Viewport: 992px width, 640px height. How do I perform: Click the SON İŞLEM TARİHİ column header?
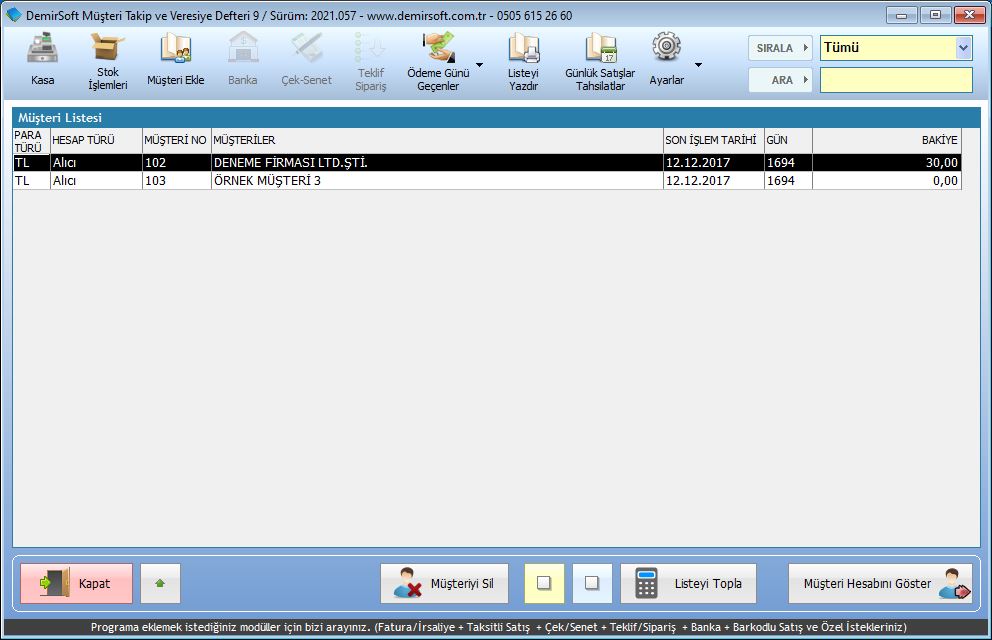(x=714, y=140)
